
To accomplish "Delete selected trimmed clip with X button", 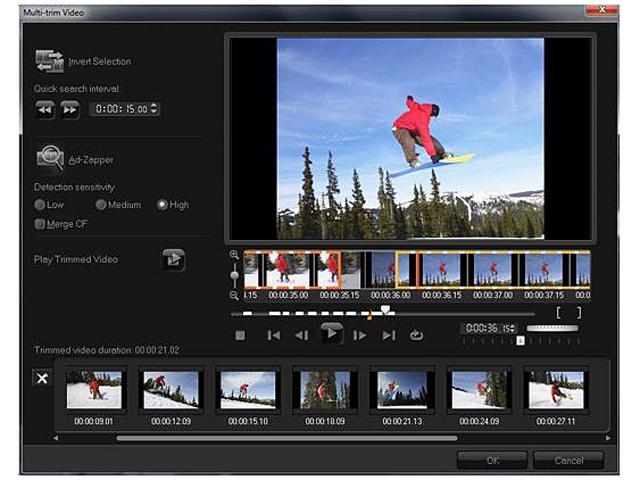I will coord(43,380).
